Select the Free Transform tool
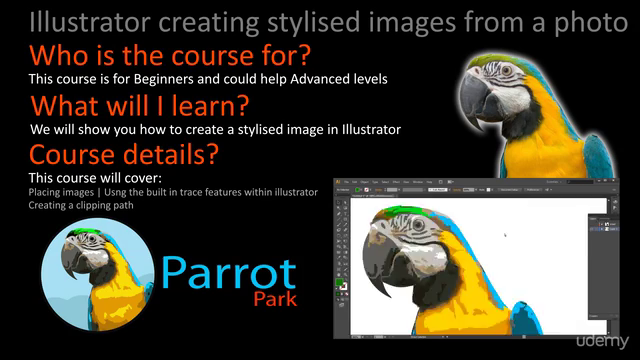The height and width of the screenshot is (360, 640). pos(345,241)
